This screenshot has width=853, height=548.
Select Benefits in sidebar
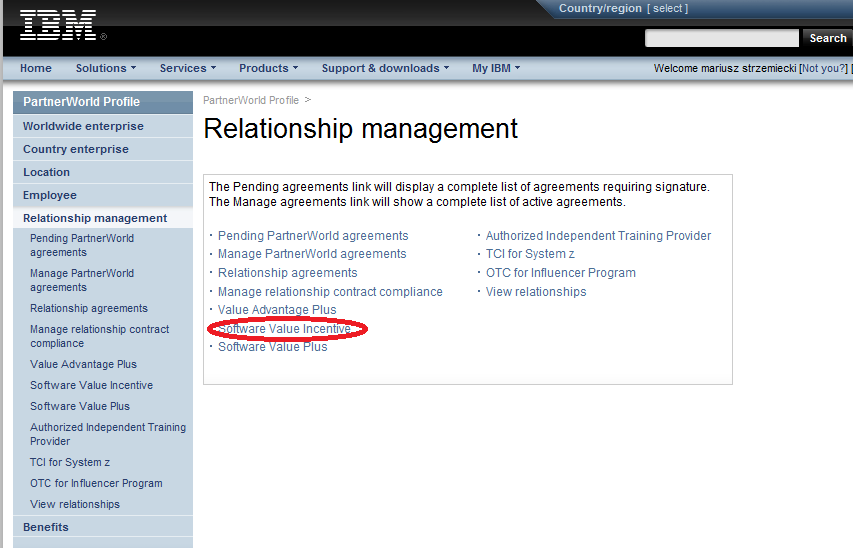pos(103,527)
